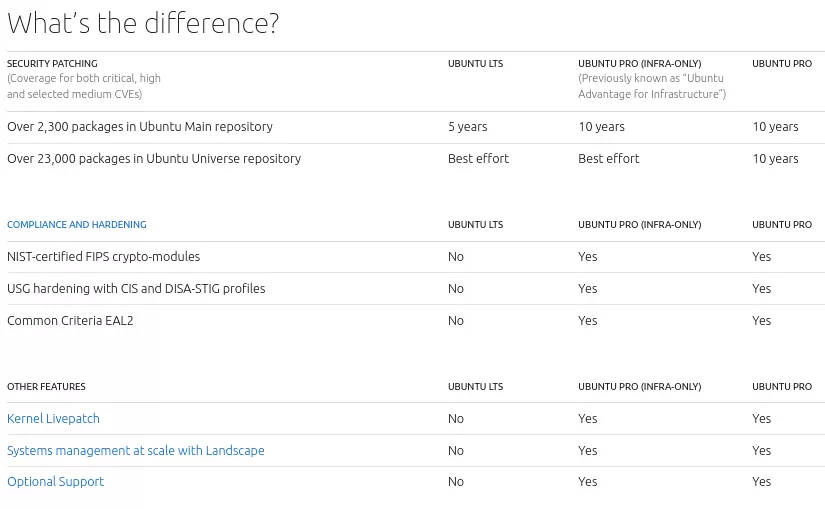Click the Ubuntu Universe repository row label
Image resolution: width=825 pixels, height=509 pixels.
pos(154,158)
